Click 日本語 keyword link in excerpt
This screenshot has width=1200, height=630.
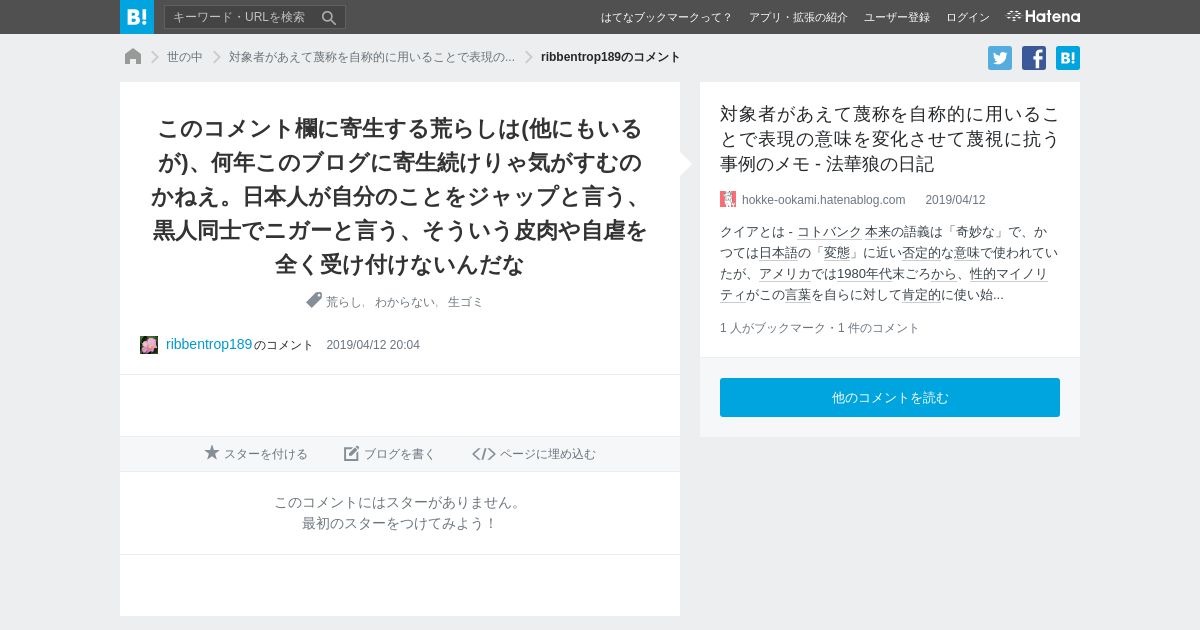(x=778, y=253)
